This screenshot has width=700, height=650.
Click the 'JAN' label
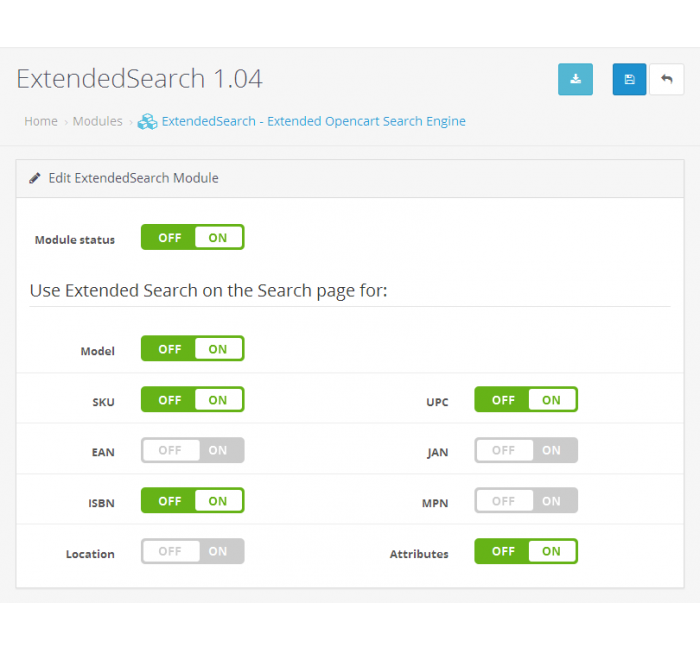[438, 453]
